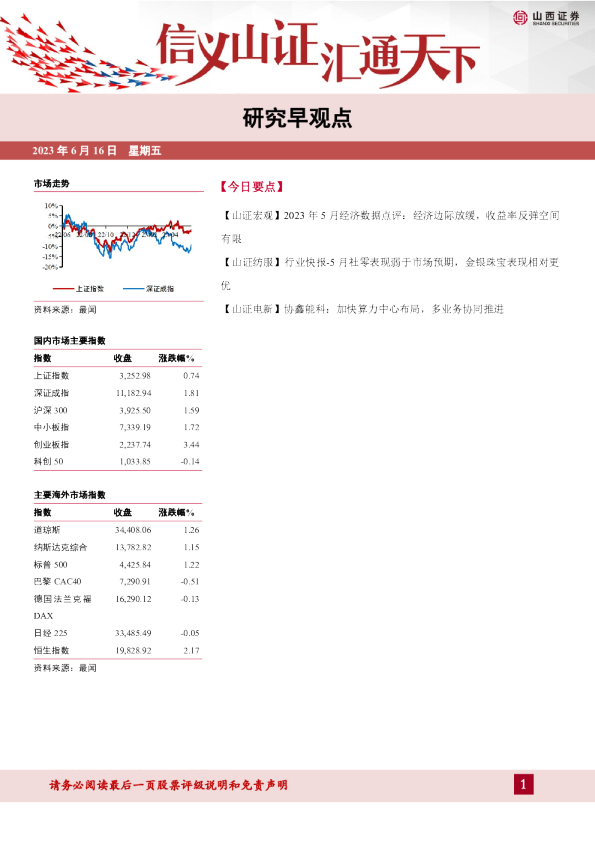Select the 道琼斯 row in overseas table
The width and height of the screenshot is (595, 842).
117,530
